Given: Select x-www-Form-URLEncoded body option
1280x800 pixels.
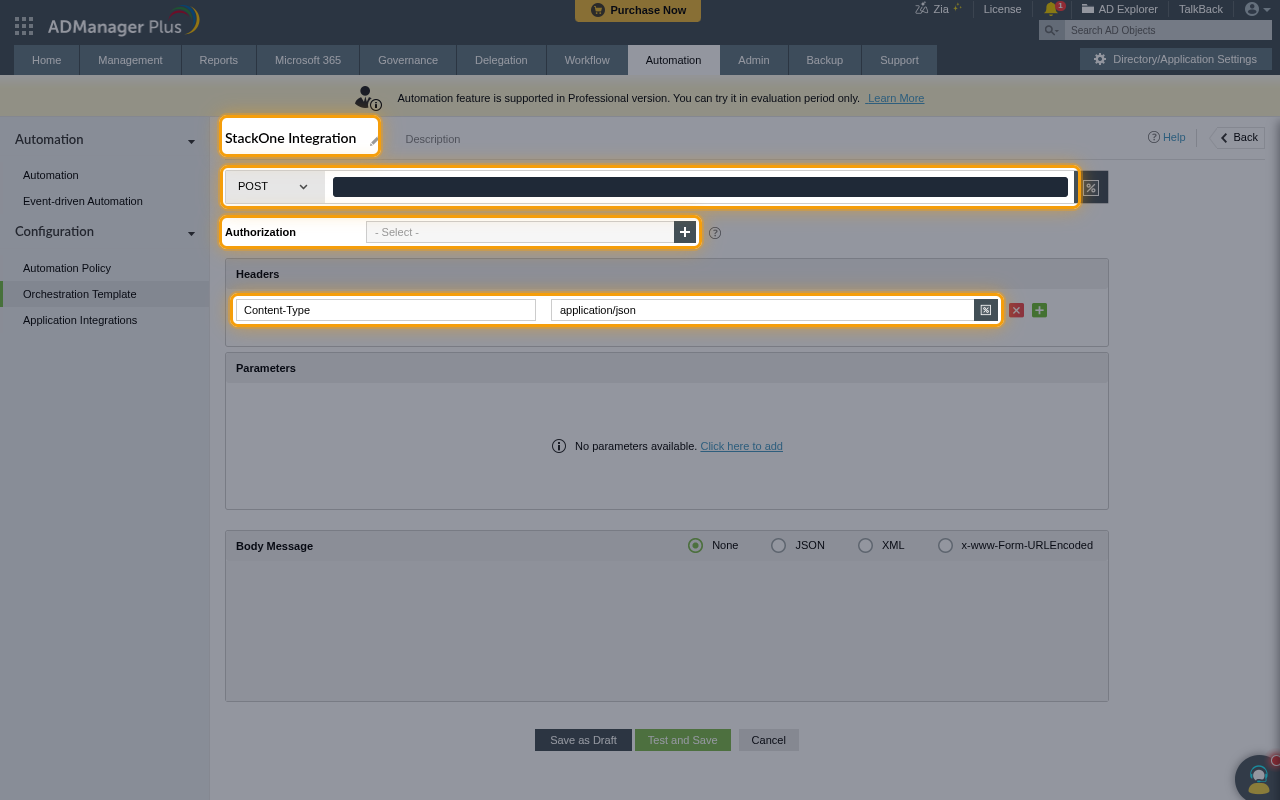Looking at the screenshot, I should pyautogui.click(x=945, y=545).
